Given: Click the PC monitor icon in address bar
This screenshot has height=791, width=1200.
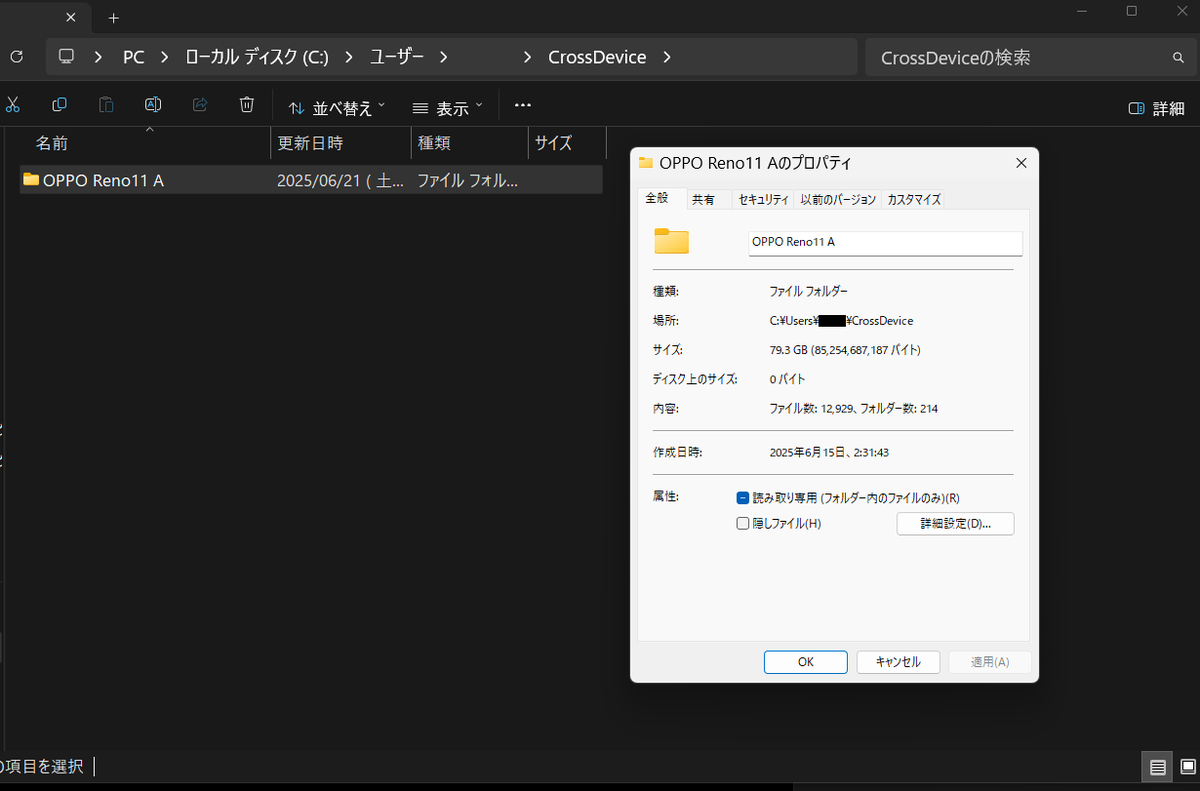Looking at the screenshot, I should point(67,57).
